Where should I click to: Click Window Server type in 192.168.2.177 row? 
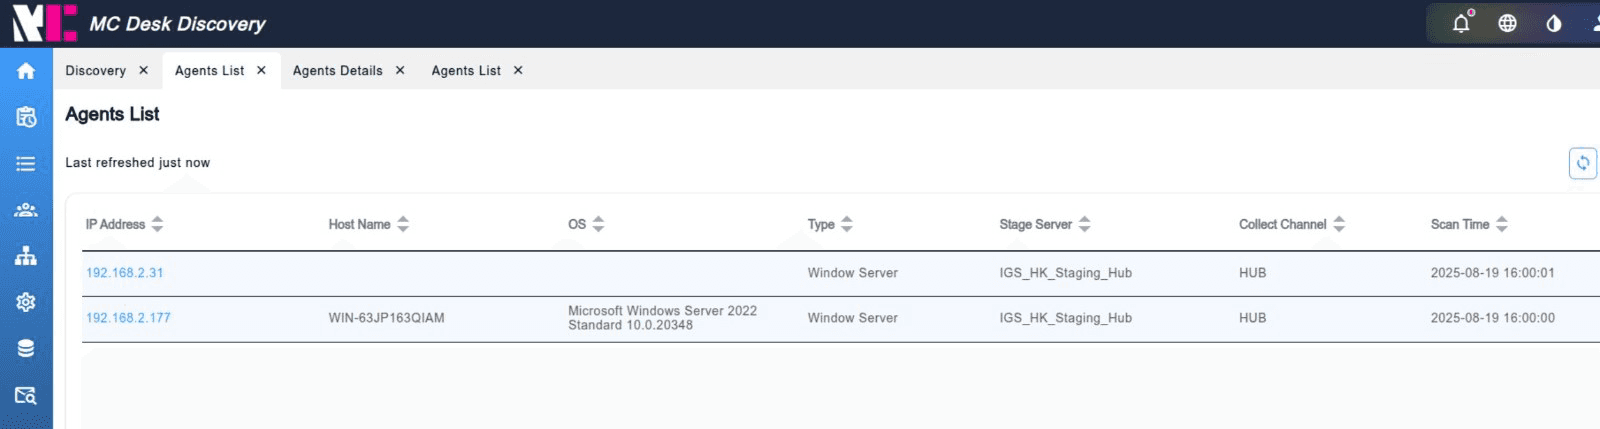[x=853, y=318]
